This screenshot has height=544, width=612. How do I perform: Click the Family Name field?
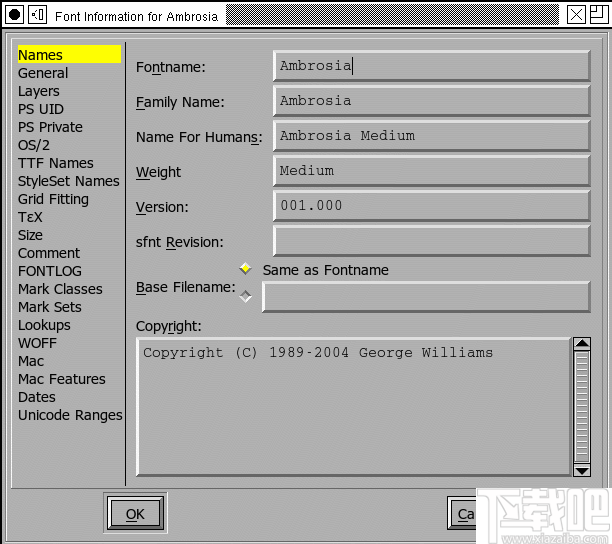[432, 101]
